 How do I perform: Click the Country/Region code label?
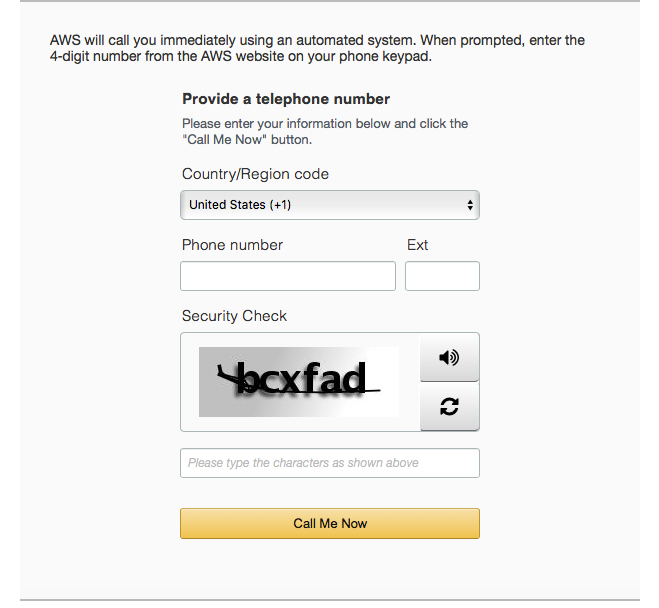click(255, 174)
